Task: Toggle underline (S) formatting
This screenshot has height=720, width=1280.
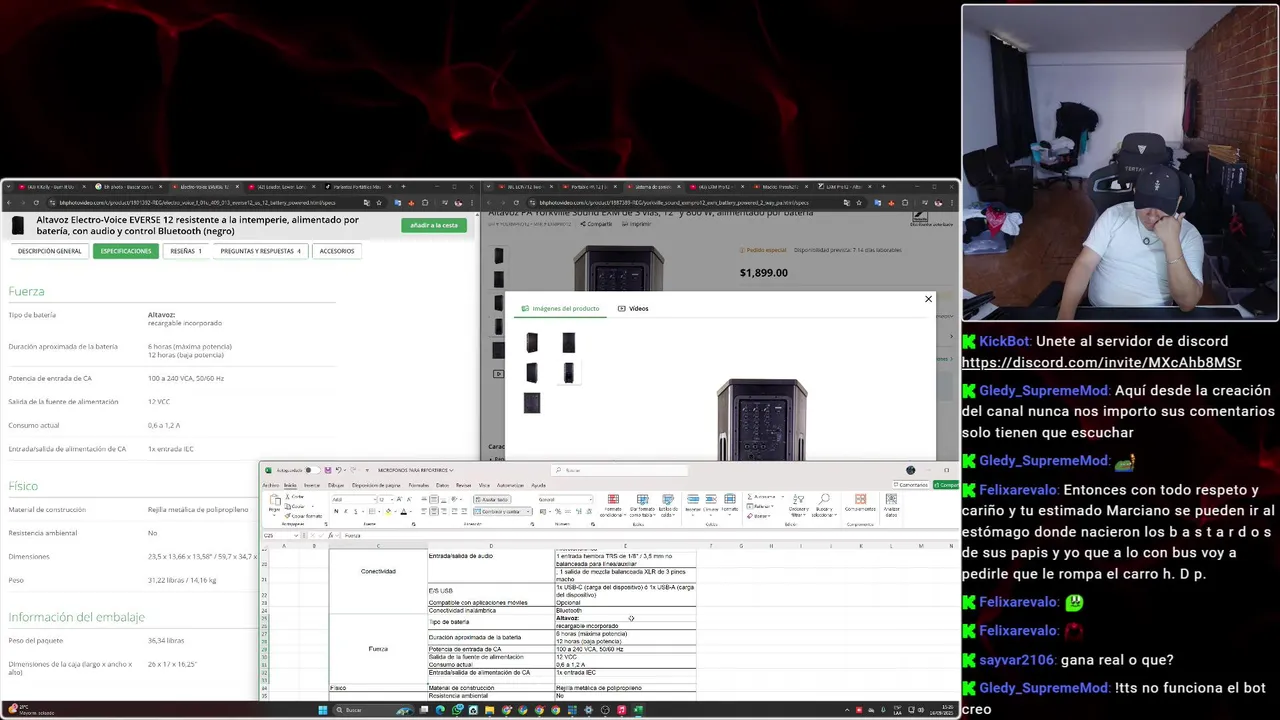Action: tap(356, 511)
